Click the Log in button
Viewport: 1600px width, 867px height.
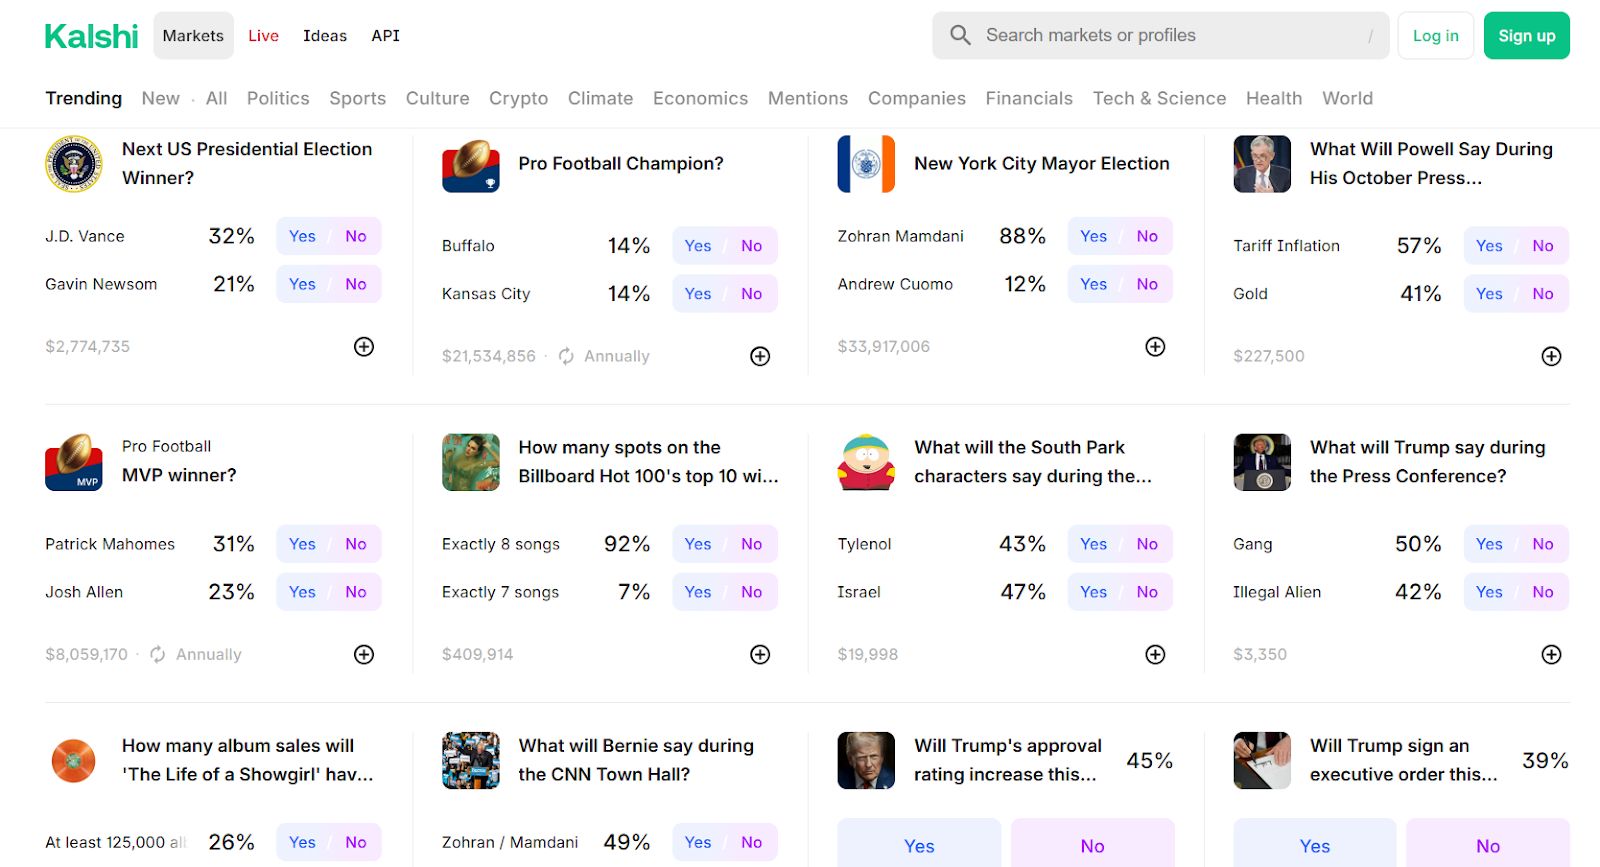[x=1435, y=36]
